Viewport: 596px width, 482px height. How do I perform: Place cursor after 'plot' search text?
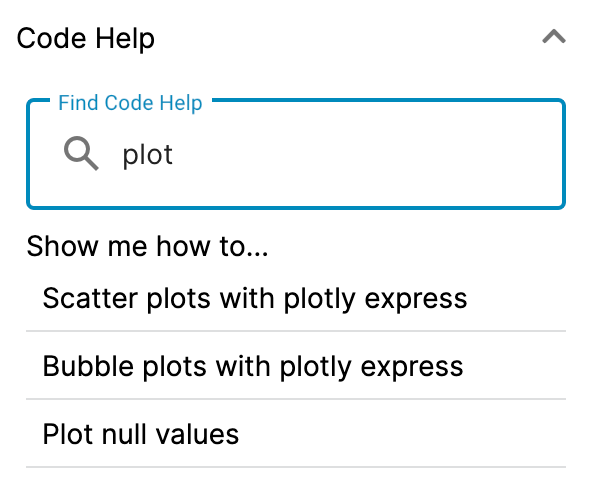[174, 155]
